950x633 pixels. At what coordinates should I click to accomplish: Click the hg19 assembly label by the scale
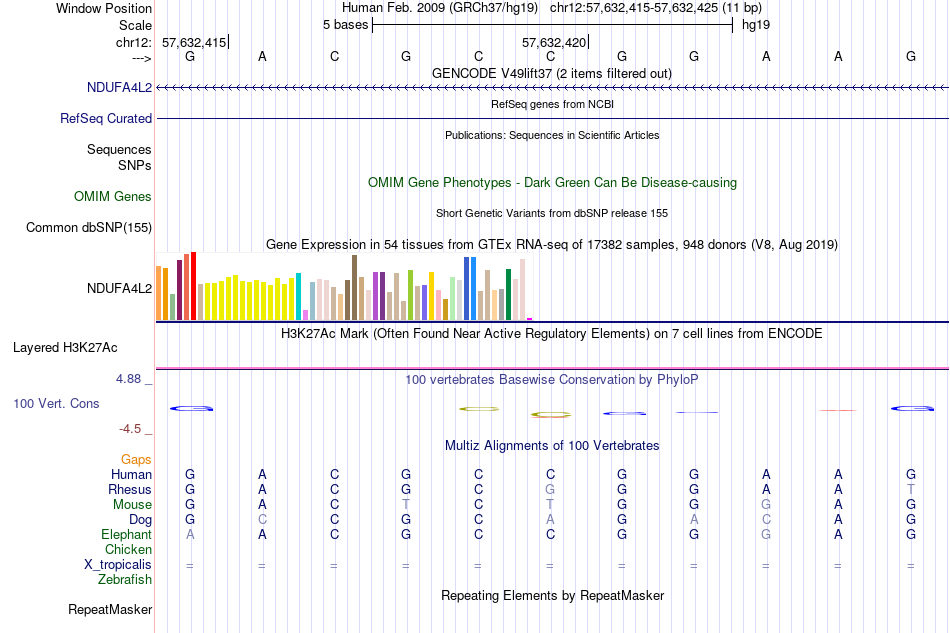pos(756,25)
